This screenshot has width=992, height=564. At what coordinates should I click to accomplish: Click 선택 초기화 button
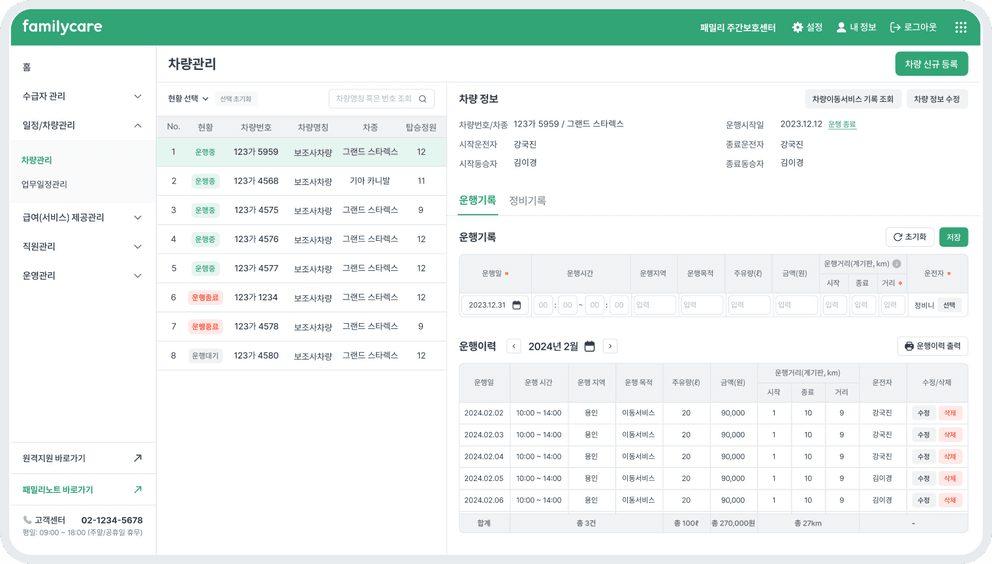(x=235, y=99)
